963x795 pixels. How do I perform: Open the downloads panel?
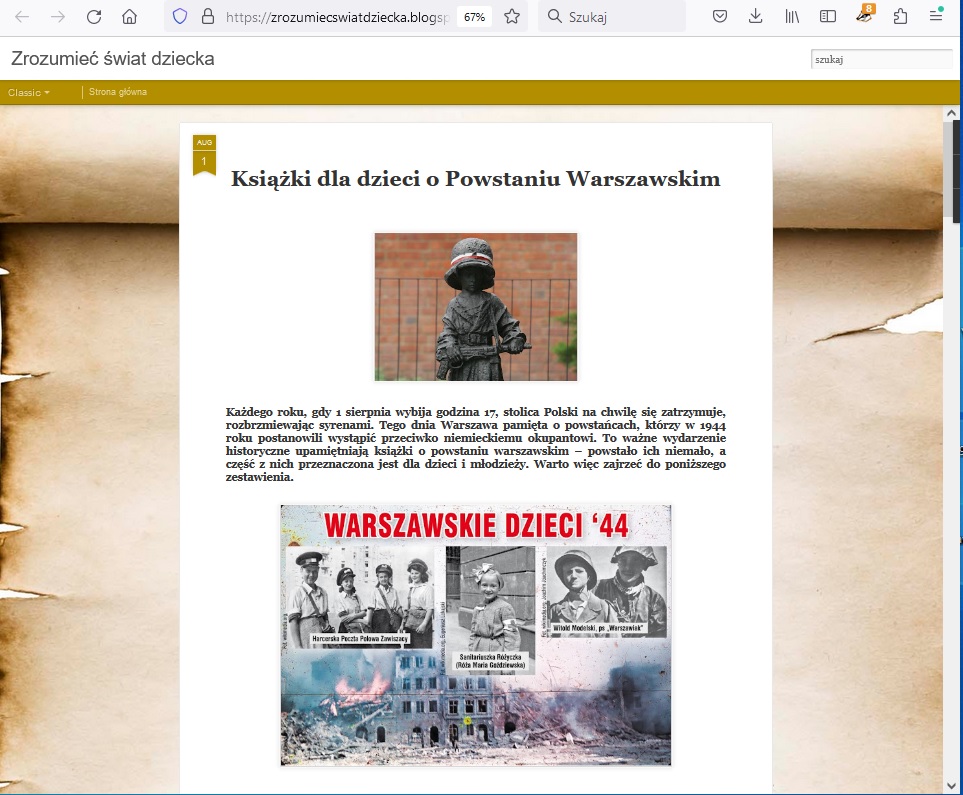coord(756,17)
